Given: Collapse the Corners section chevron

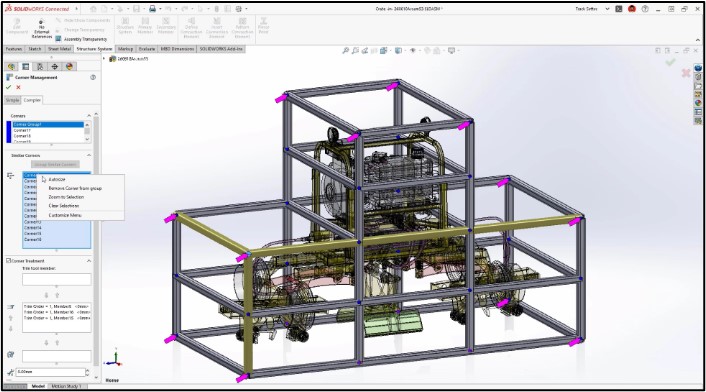Looking at the screenshot, I should pyautogui.click(x=89, y=116).
